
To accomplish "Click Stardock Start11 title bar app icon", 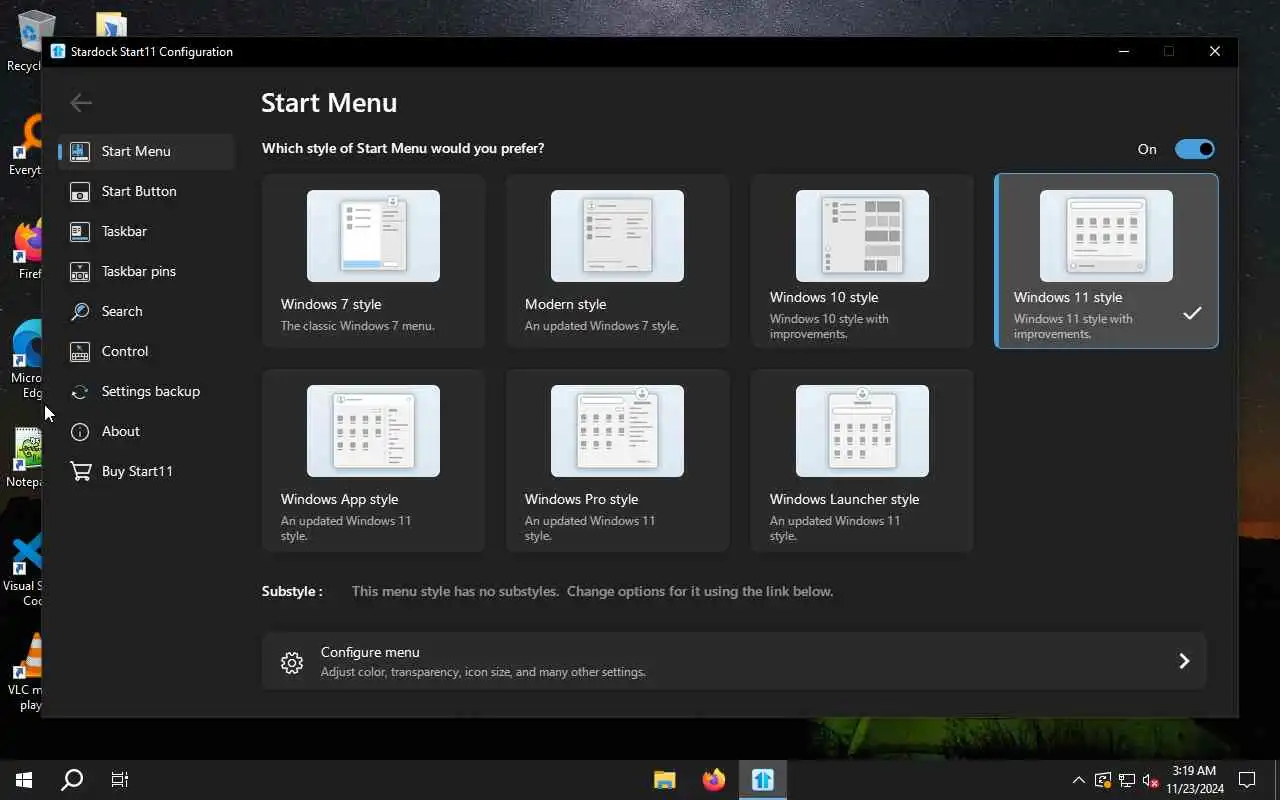I will click(x=58, y=52).
